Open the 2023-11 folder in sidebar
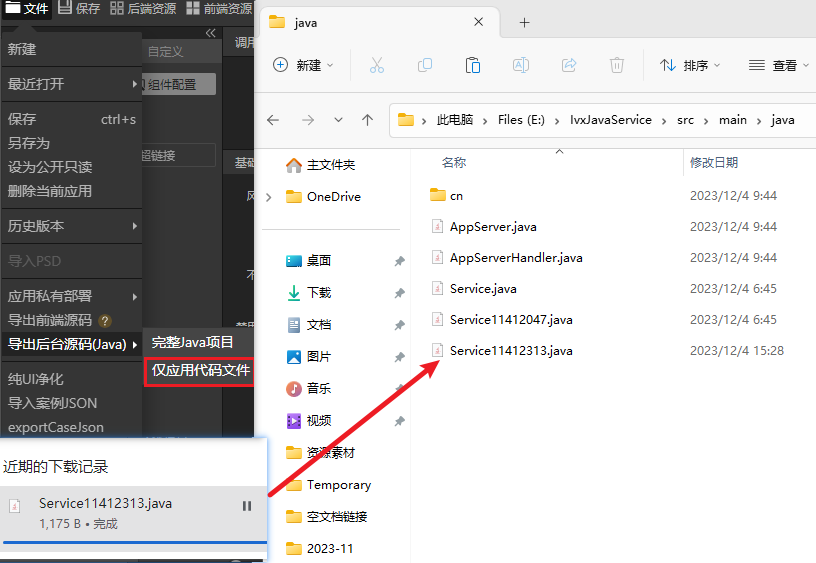Screen dimensions: 816x563 click(x=320, y=548)
